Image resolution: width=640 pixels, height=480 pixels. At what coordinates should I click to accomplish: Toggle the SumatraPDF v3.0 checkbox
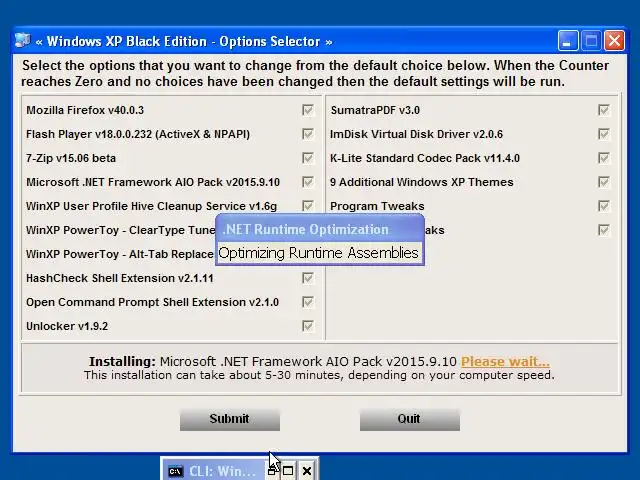click(604, 110)
